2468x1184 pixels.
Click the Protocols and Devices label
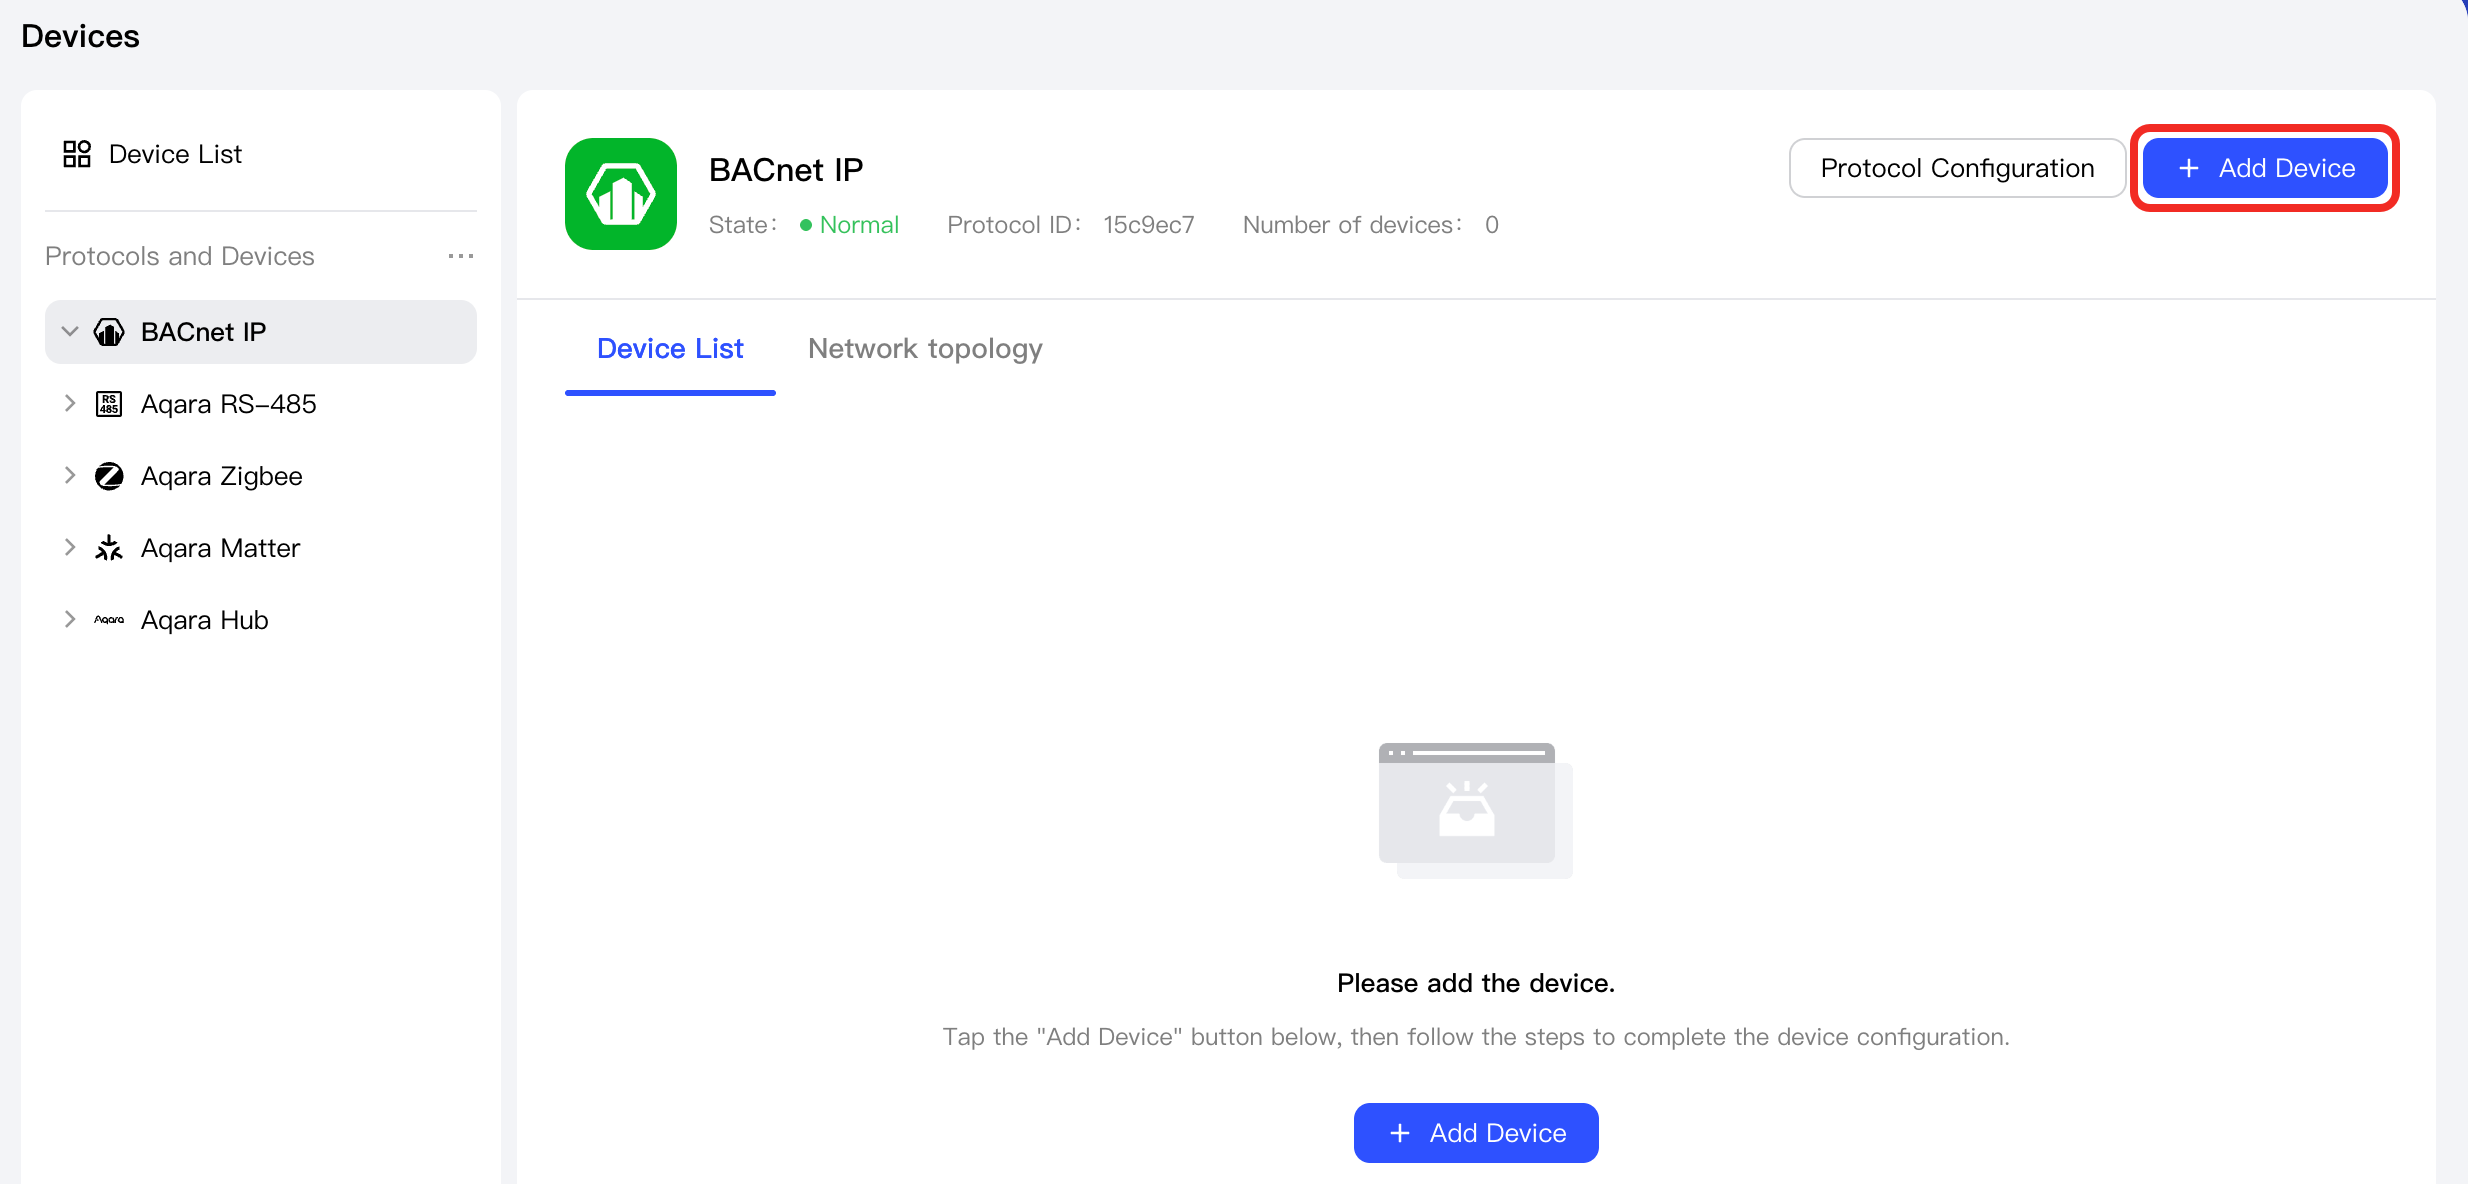tap(180, 256)
